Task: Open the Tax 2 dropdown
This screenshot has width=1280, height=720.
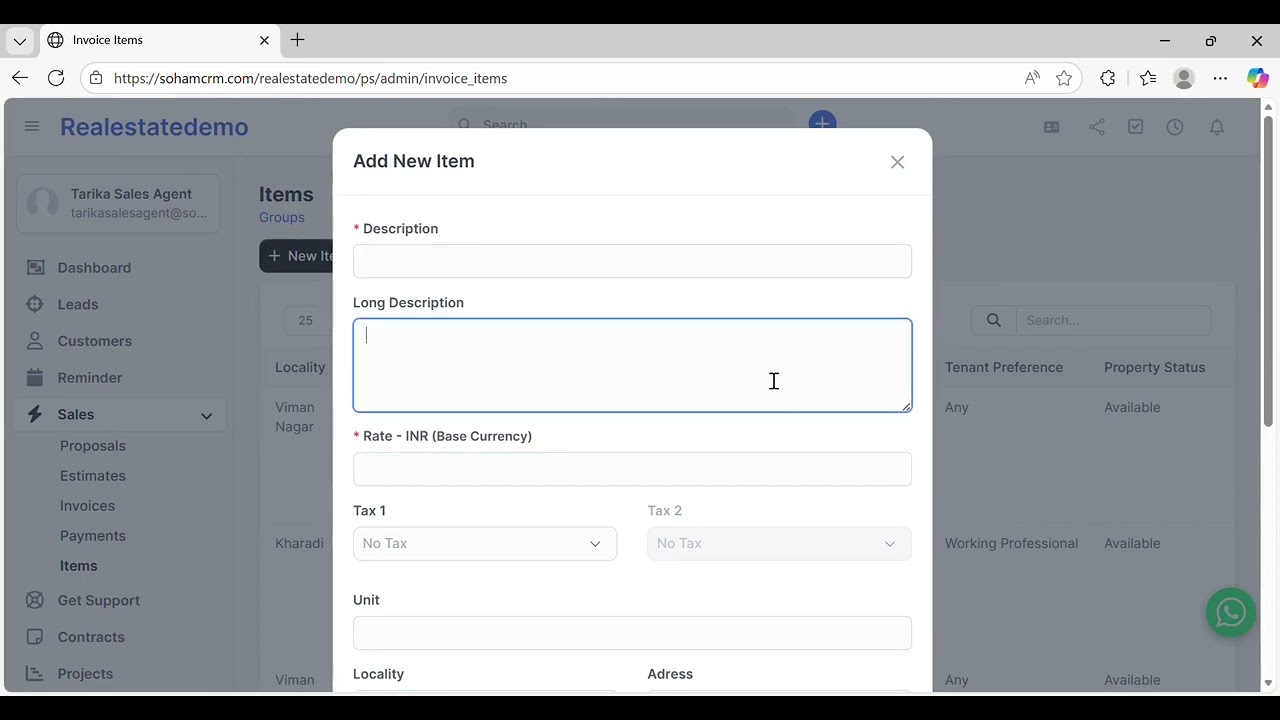Action: (779, 543)
